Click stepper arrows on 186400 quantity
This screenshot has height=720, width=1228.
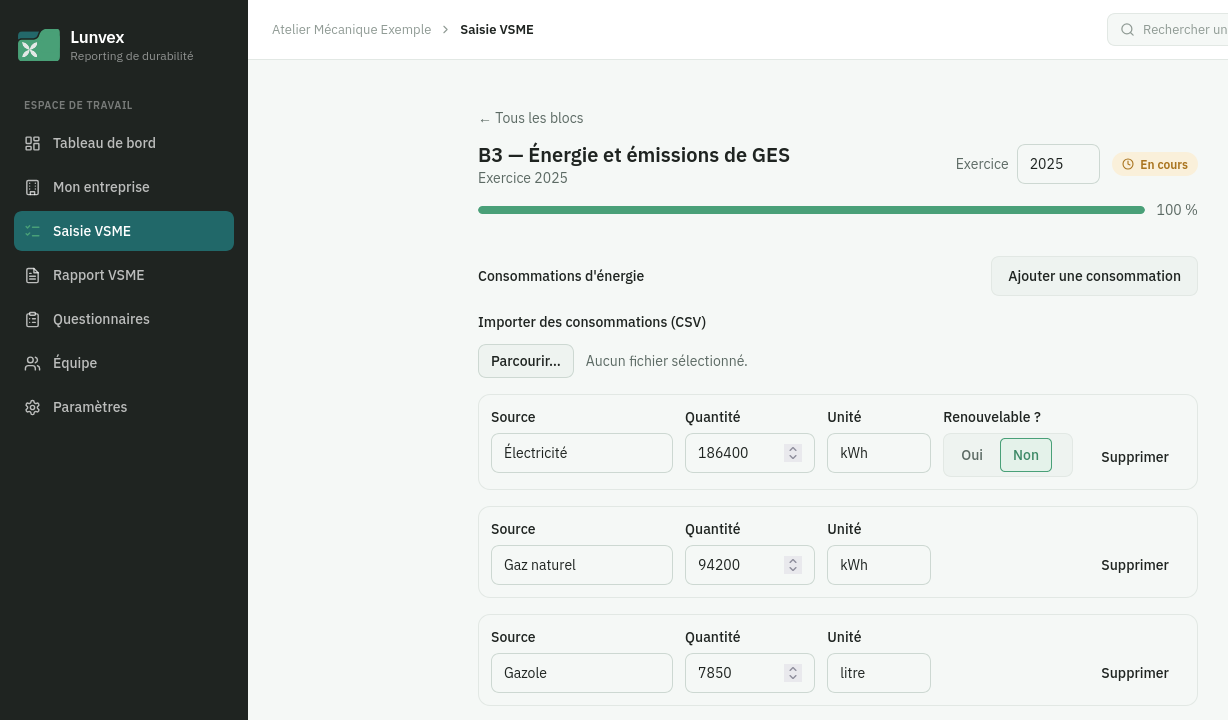point(793,453)
